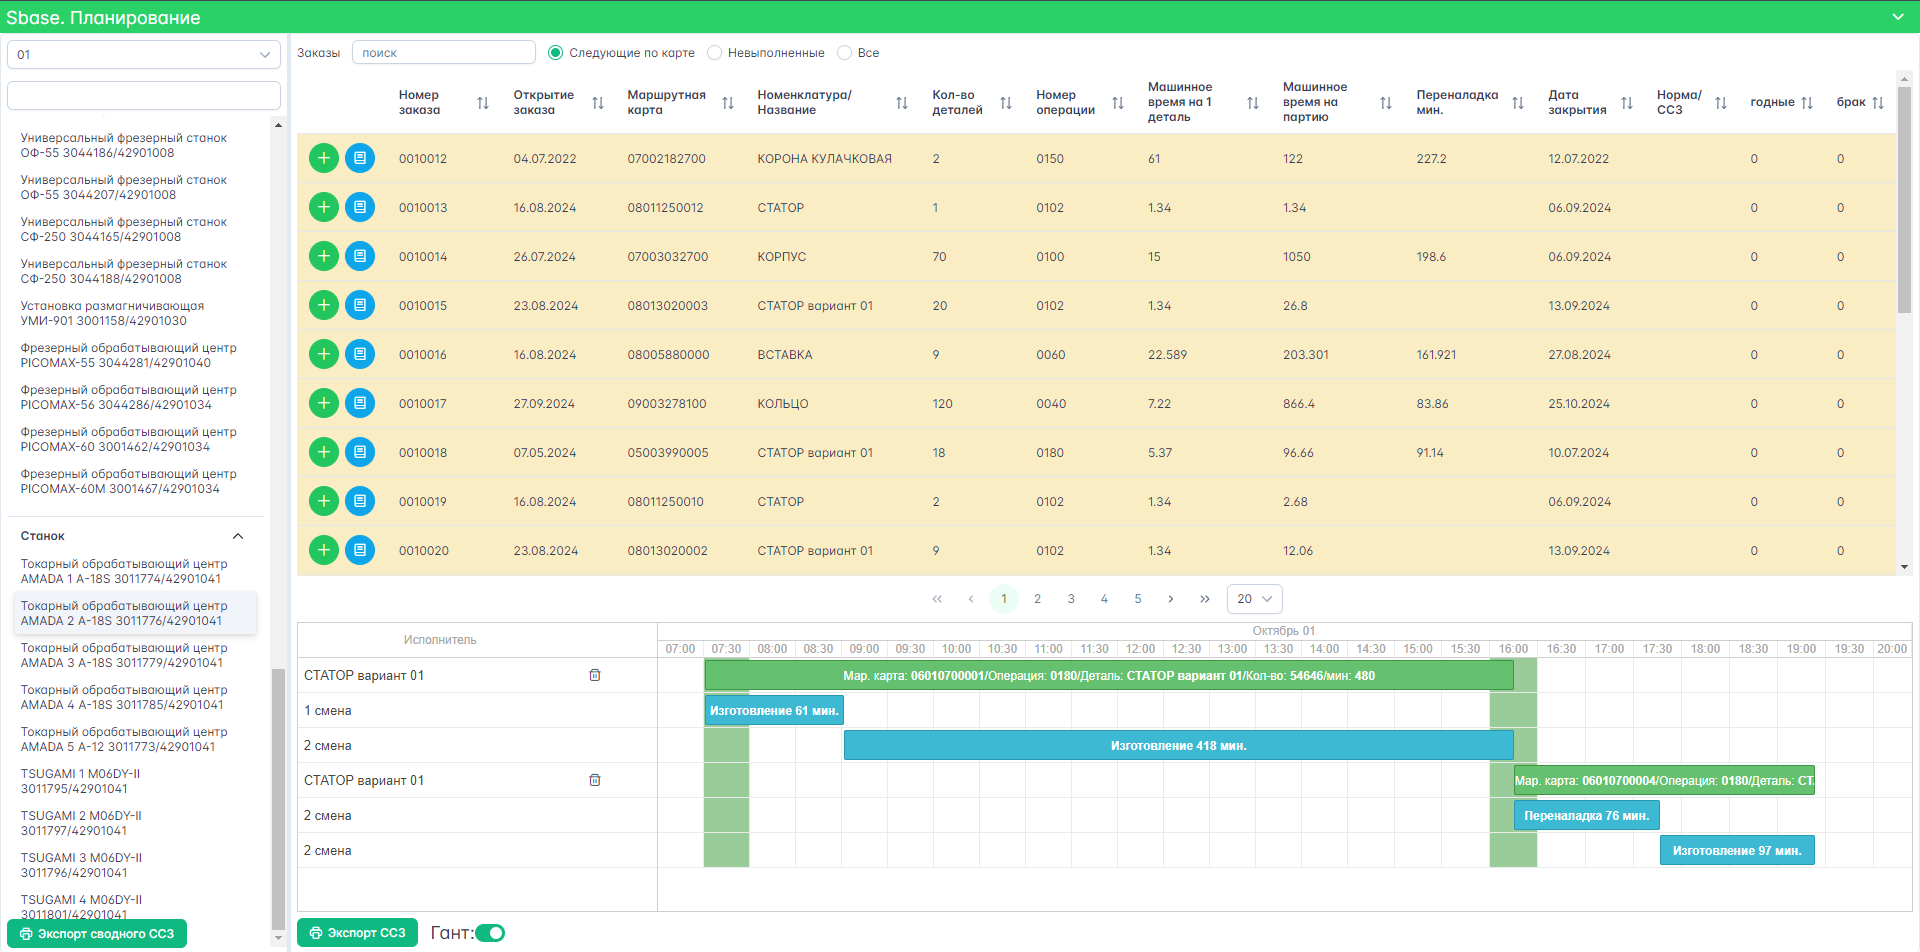Click orders table vertical scrollbar

(1904, 200)
